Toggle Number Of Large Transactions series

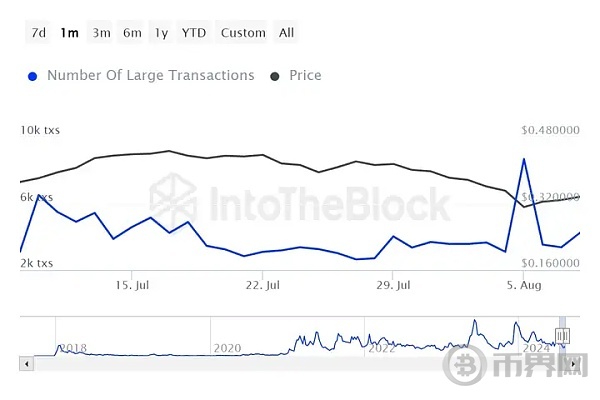tap(150, 75)
